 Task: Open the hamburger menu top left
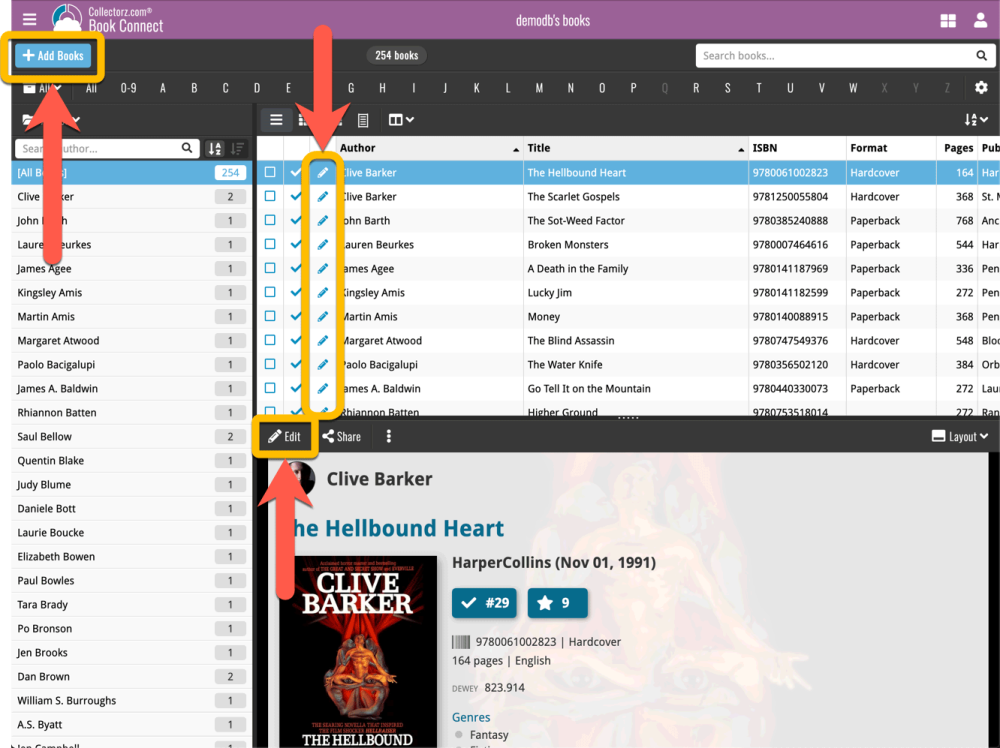(29, 18)
